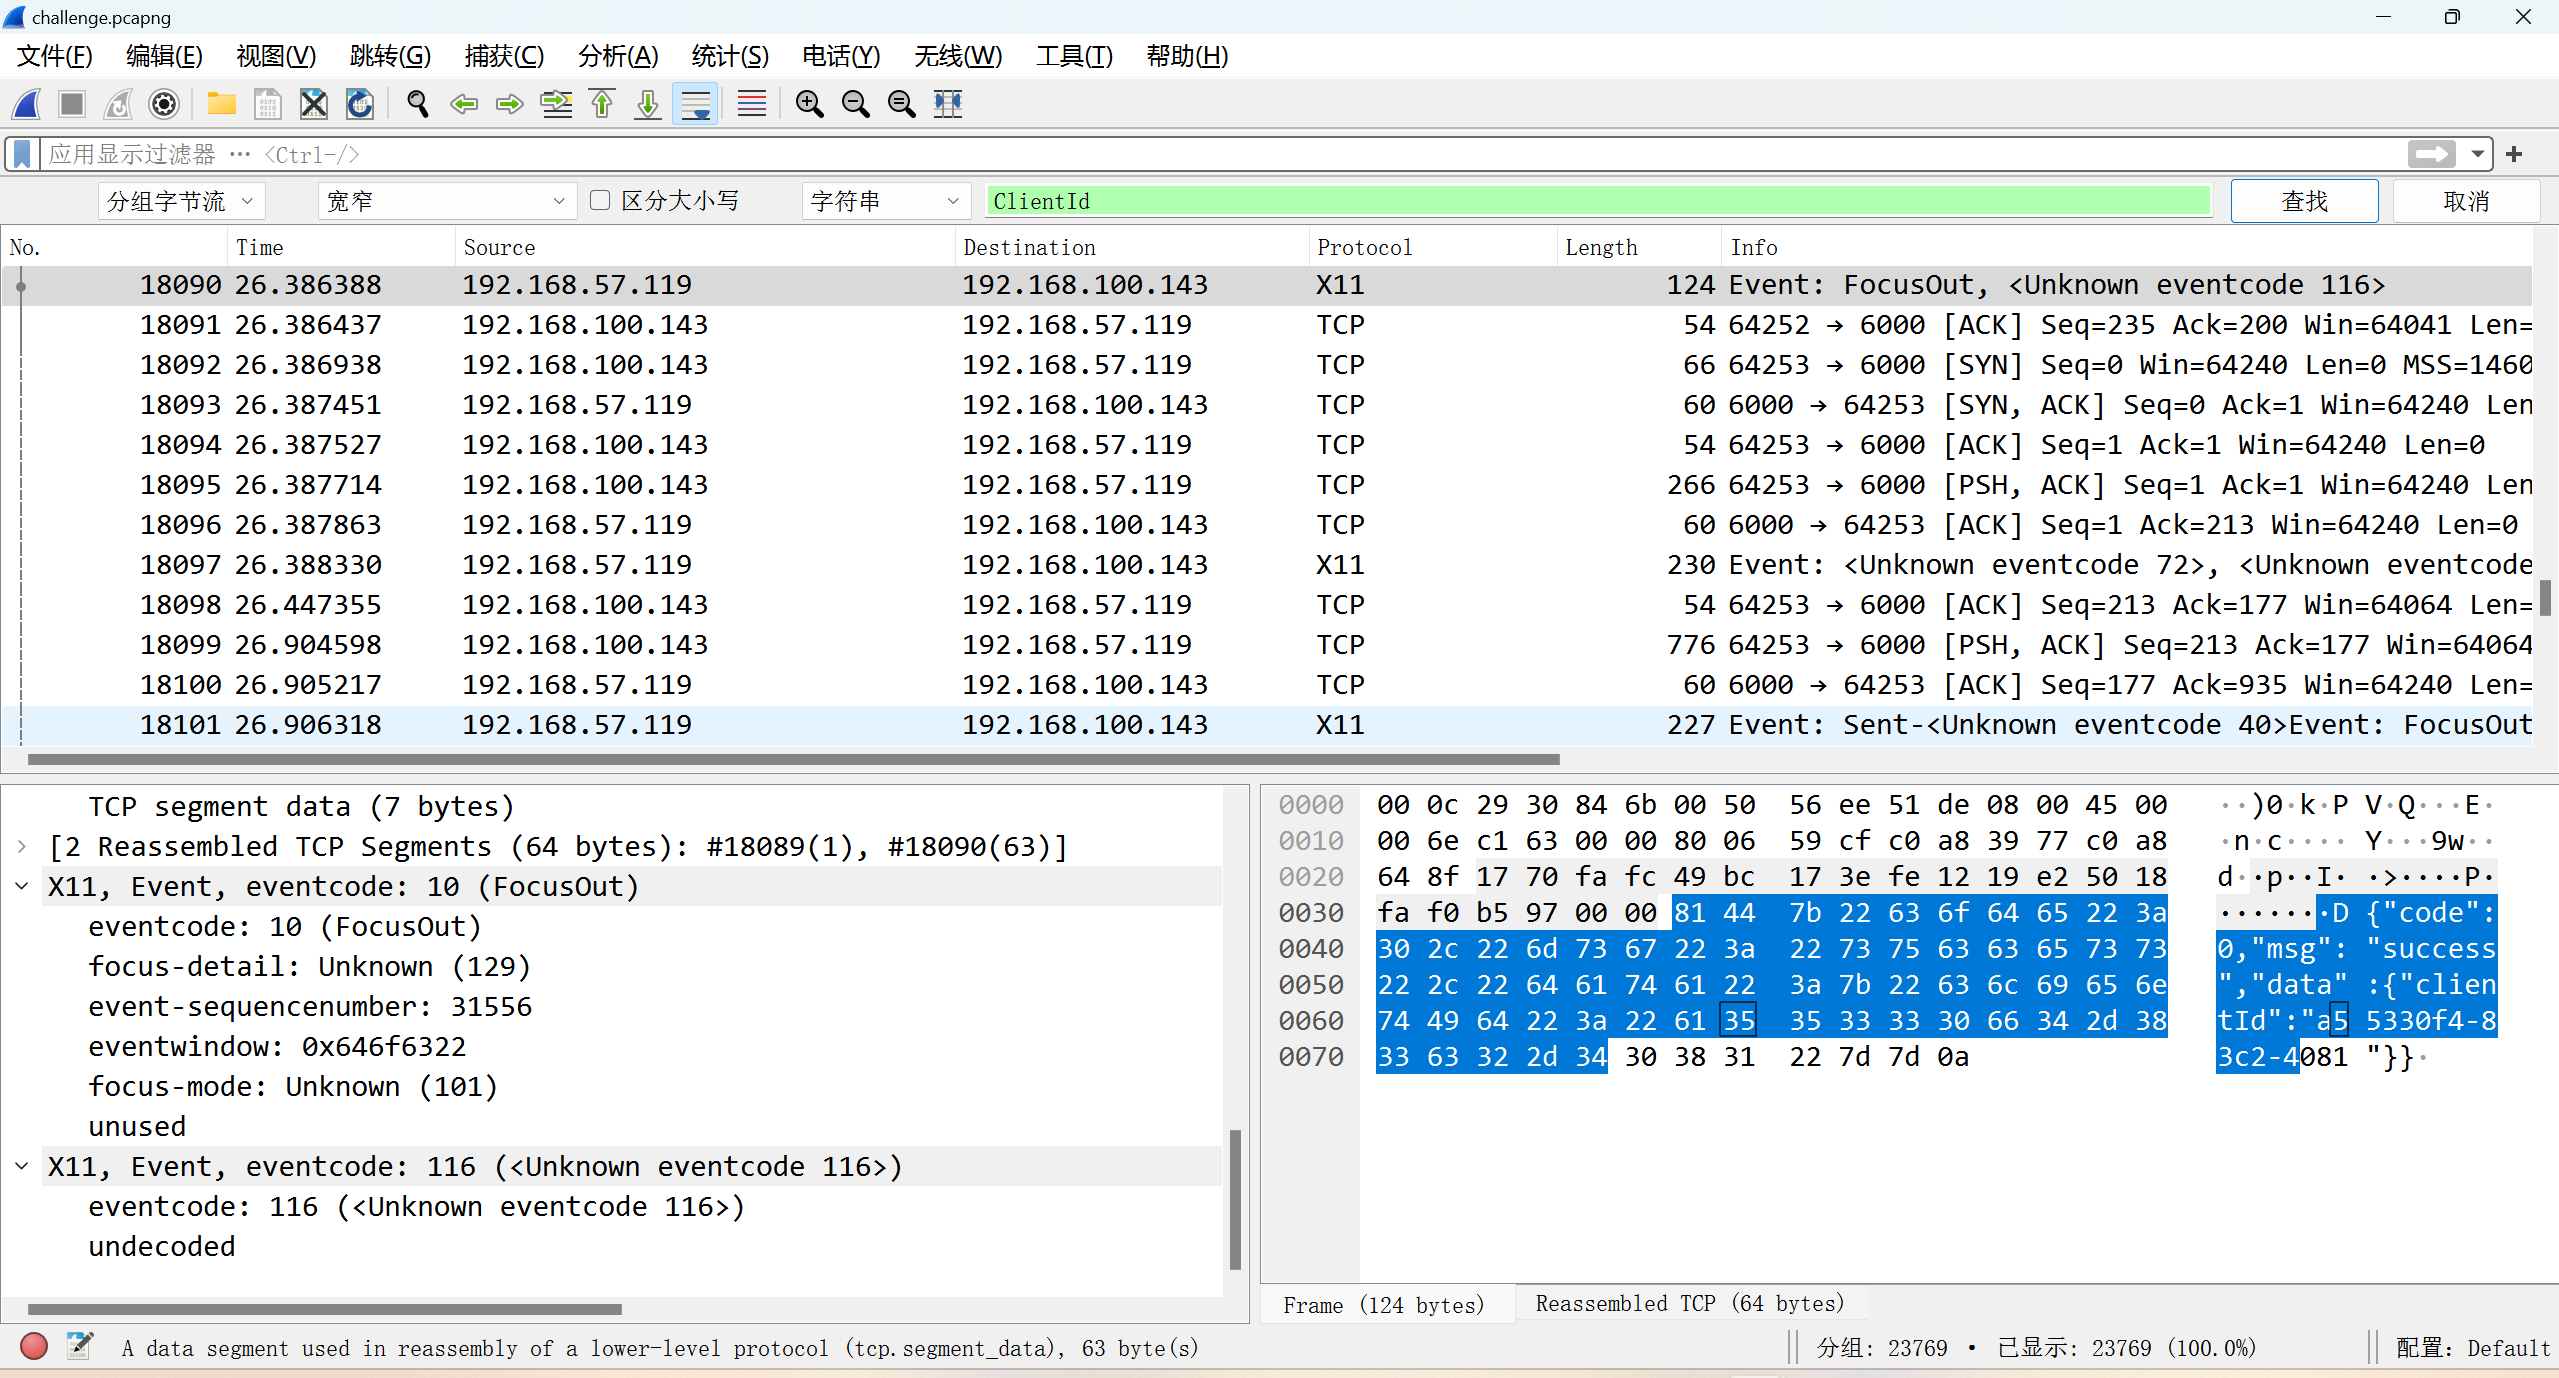Viewport: 2559px width, 1378px height.
Task: Click the ClientId search text field
Action: [1597, 201]
